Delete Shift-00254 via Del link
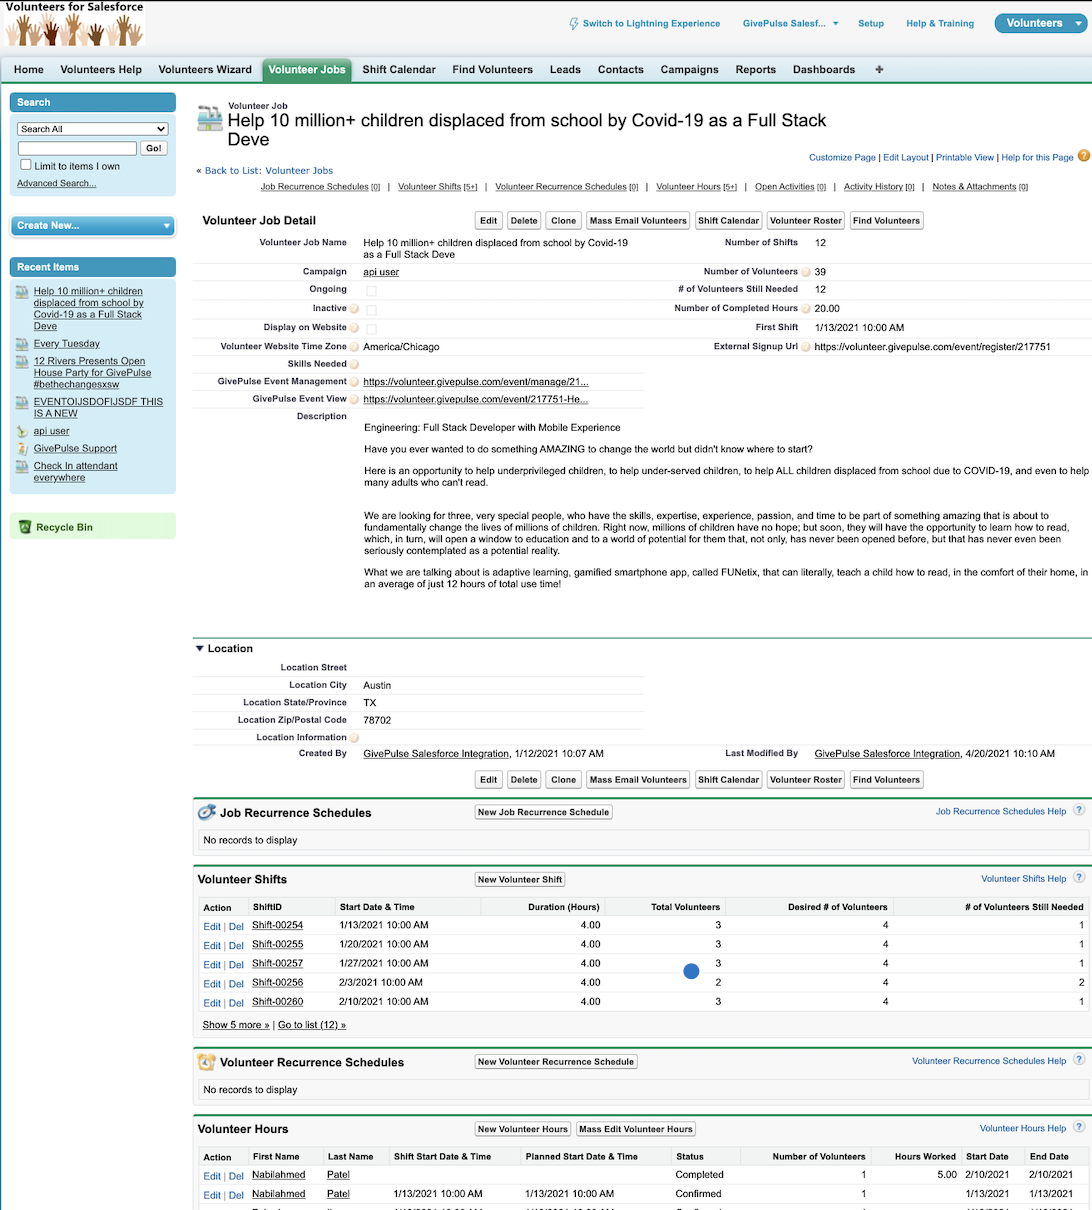The height and width of the screenshot is (1210, 1092). click(x=236, y=926)
